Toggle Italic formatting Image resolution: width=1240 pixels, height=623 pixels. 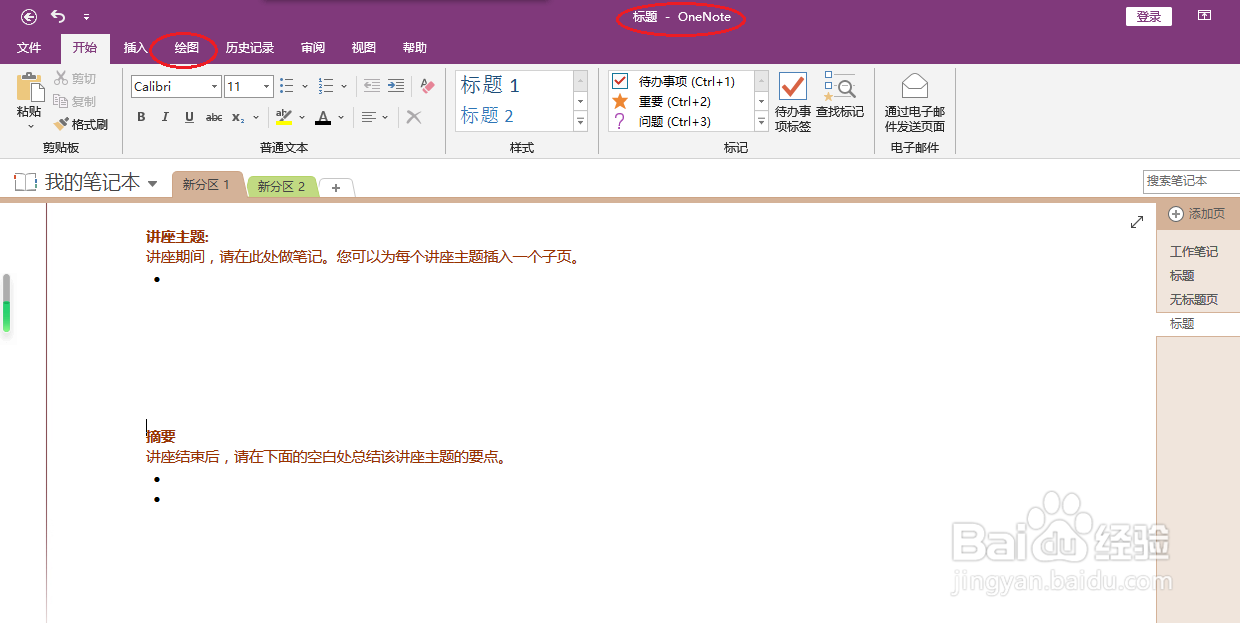point(165,117)
